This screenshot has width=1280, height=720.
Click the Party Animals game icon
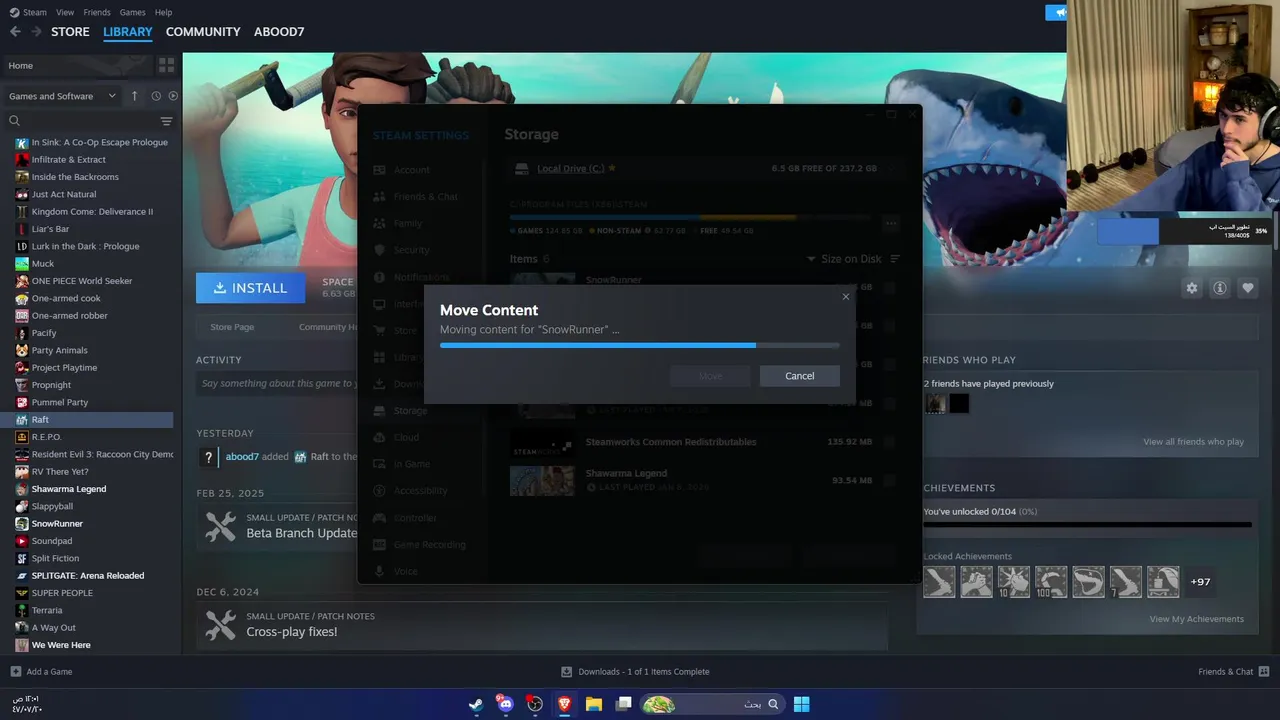point(22,350)
